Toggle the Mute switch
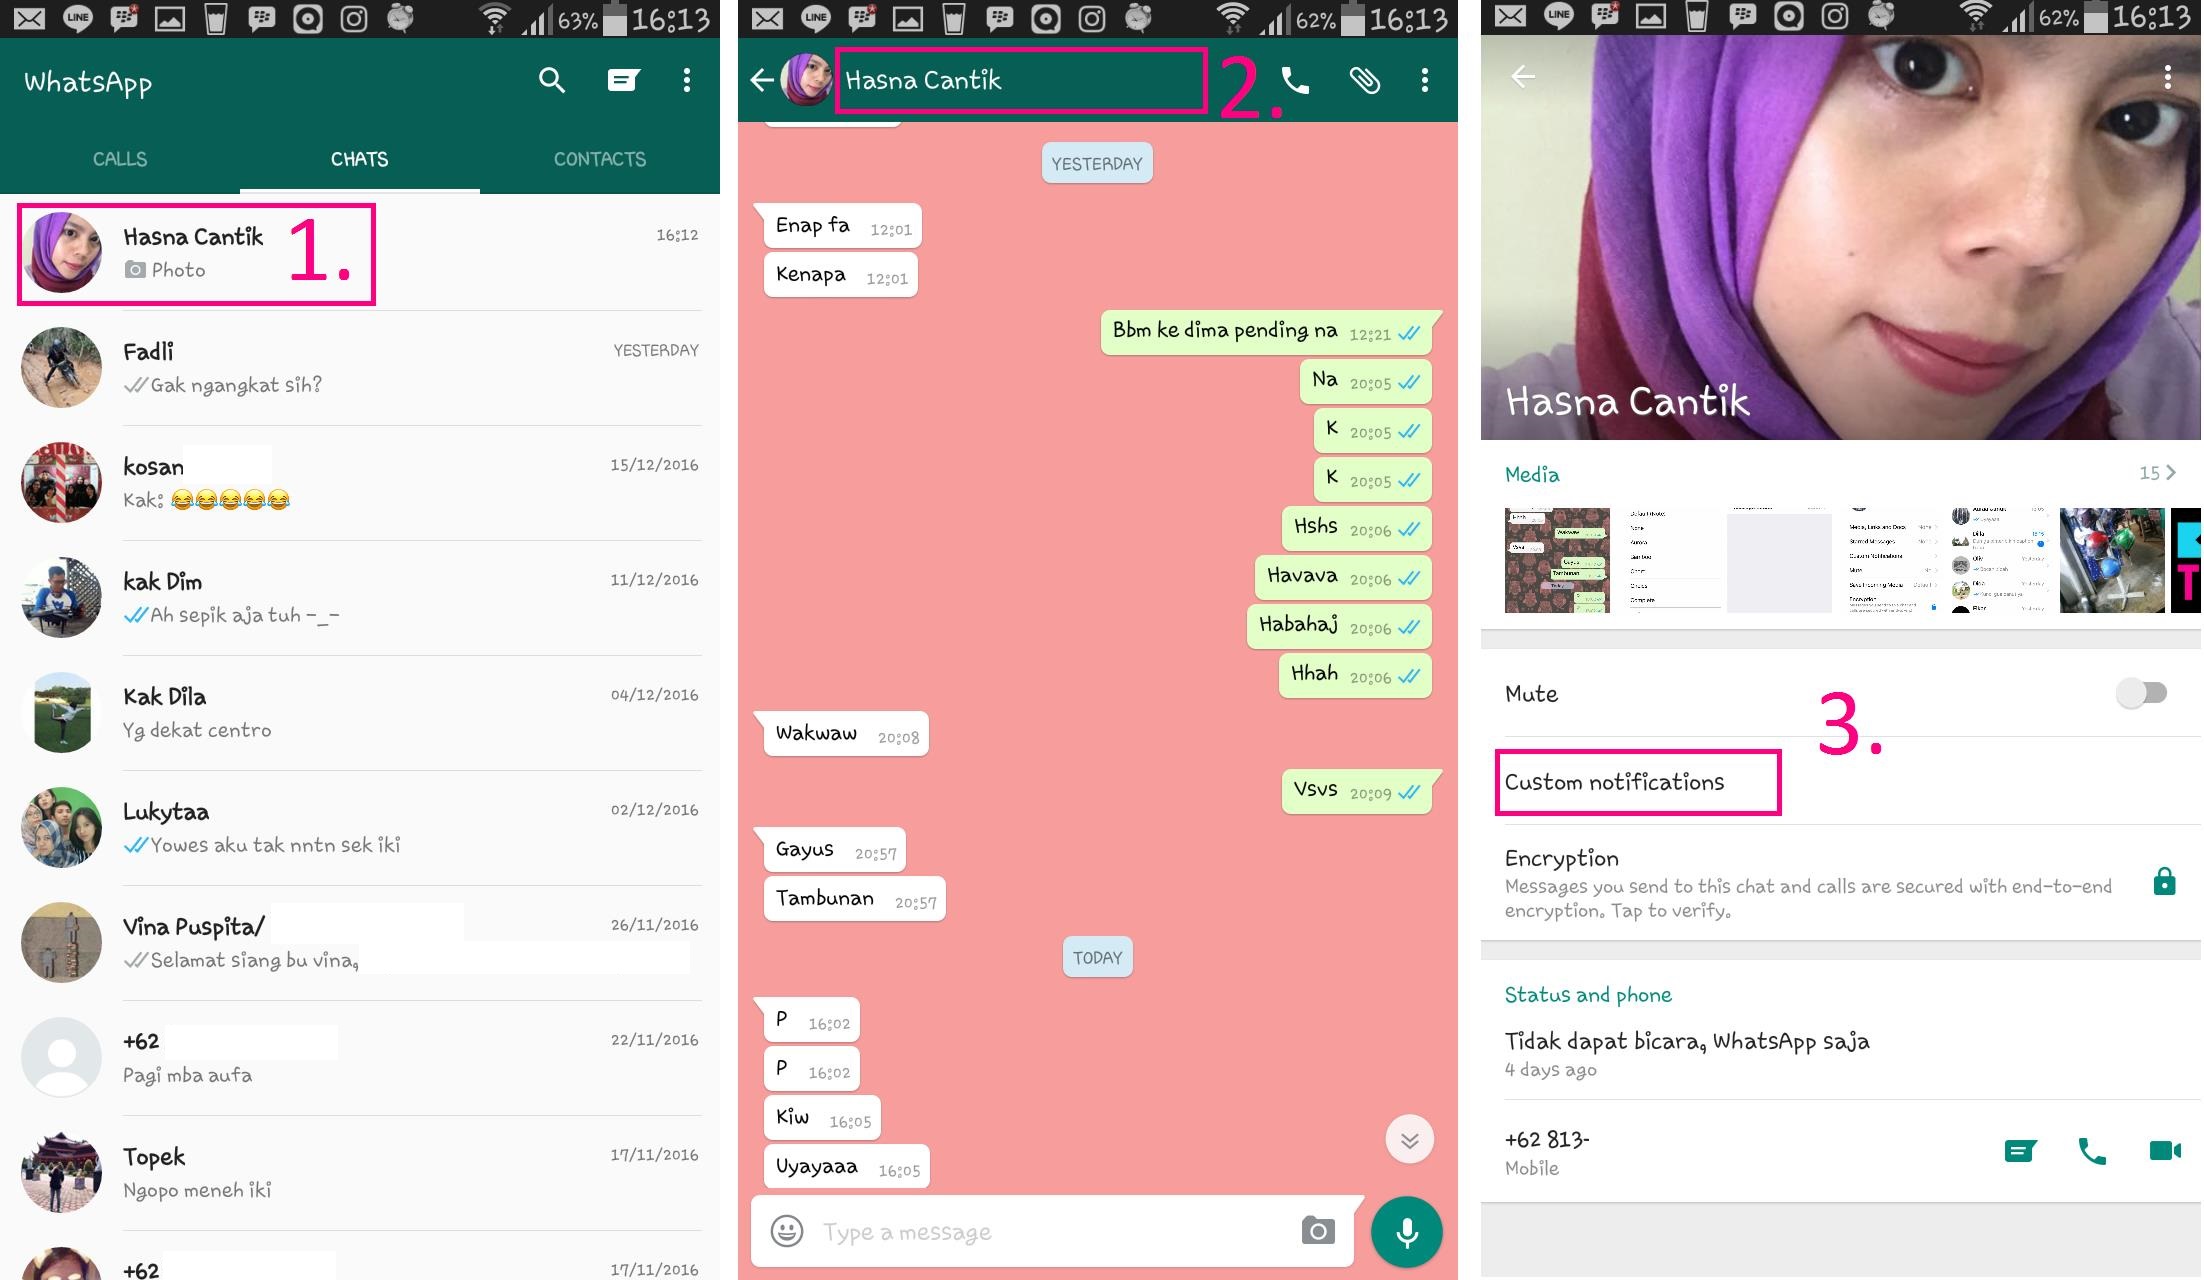Image resolution: width=2204 pixels, height=1280 pixels. pos(2140,693)
